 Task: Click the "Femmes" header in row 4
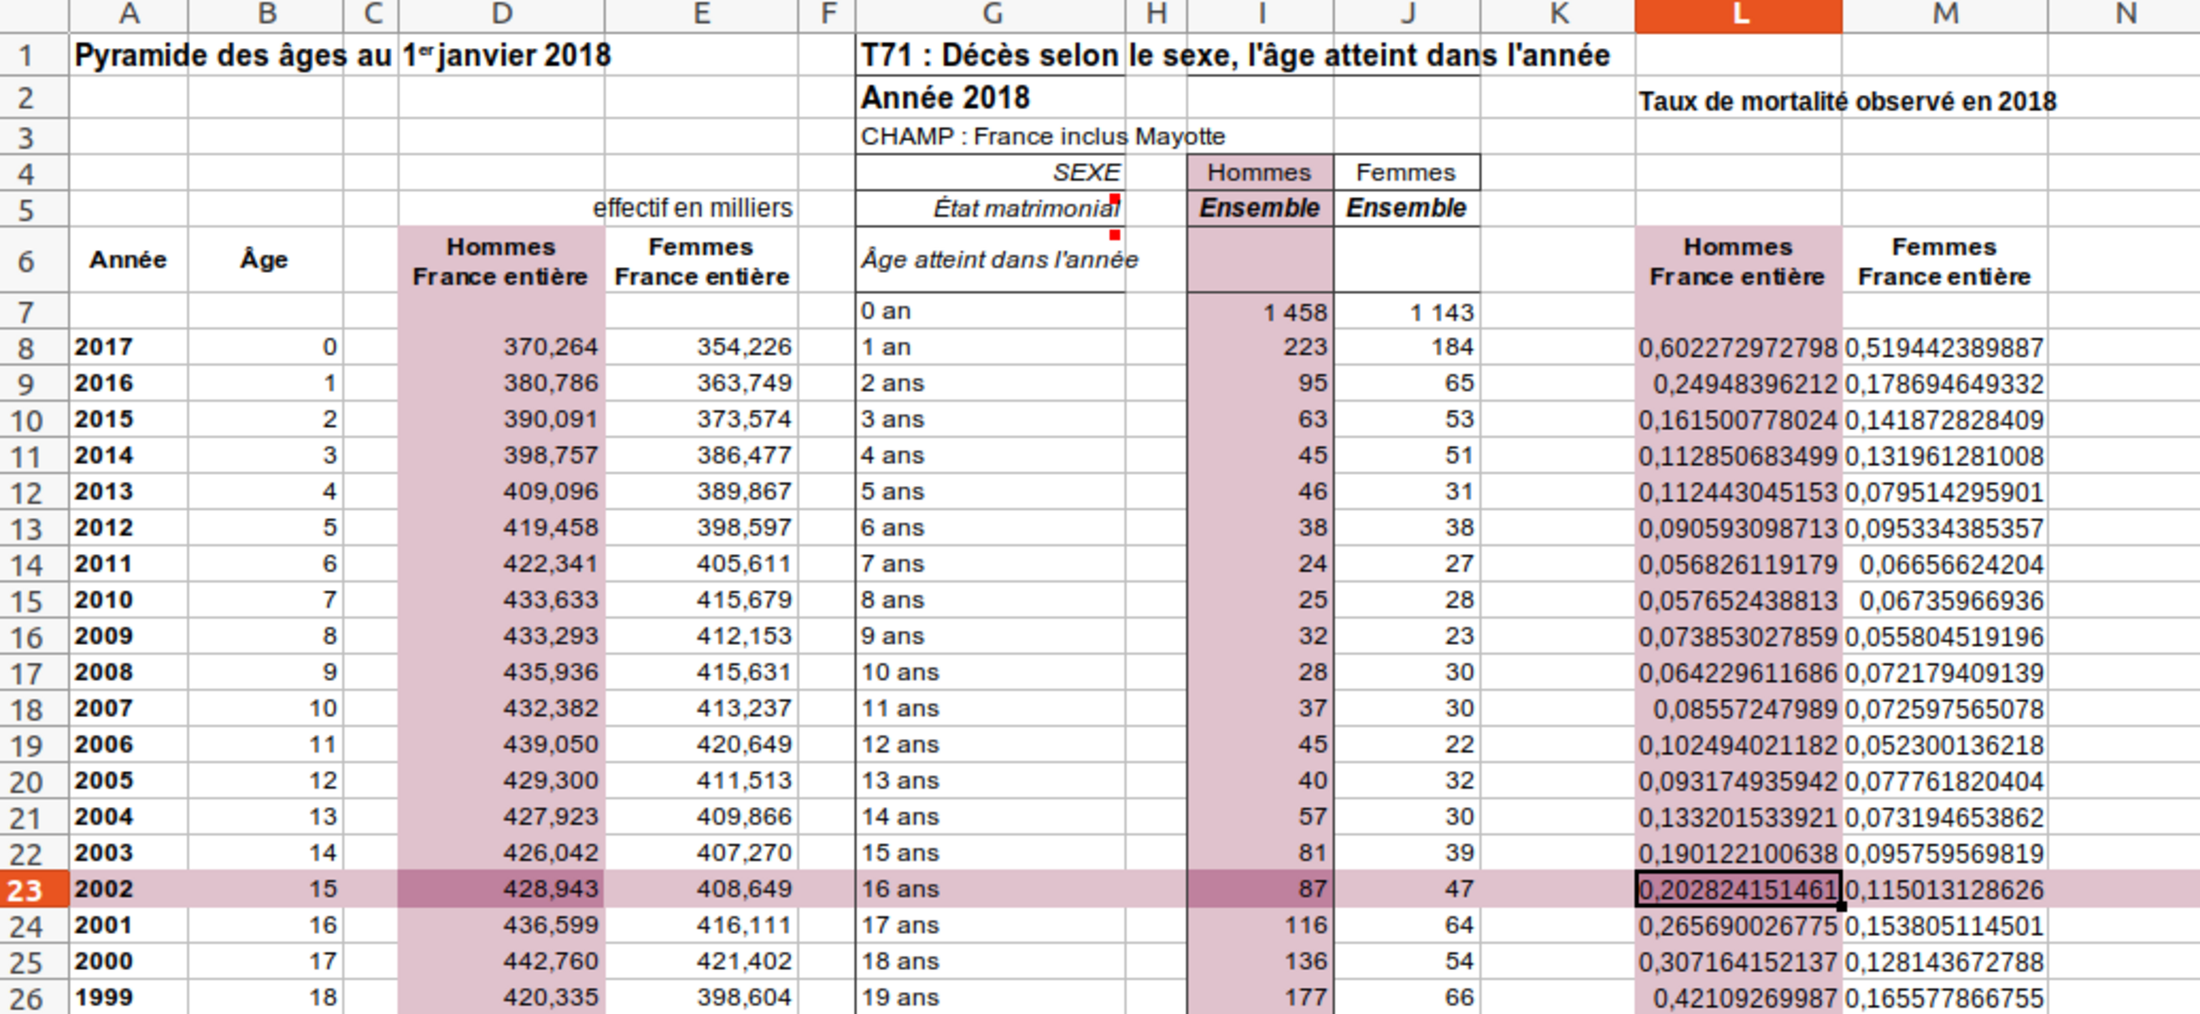pyautogui.click(x=1405, y=172)
